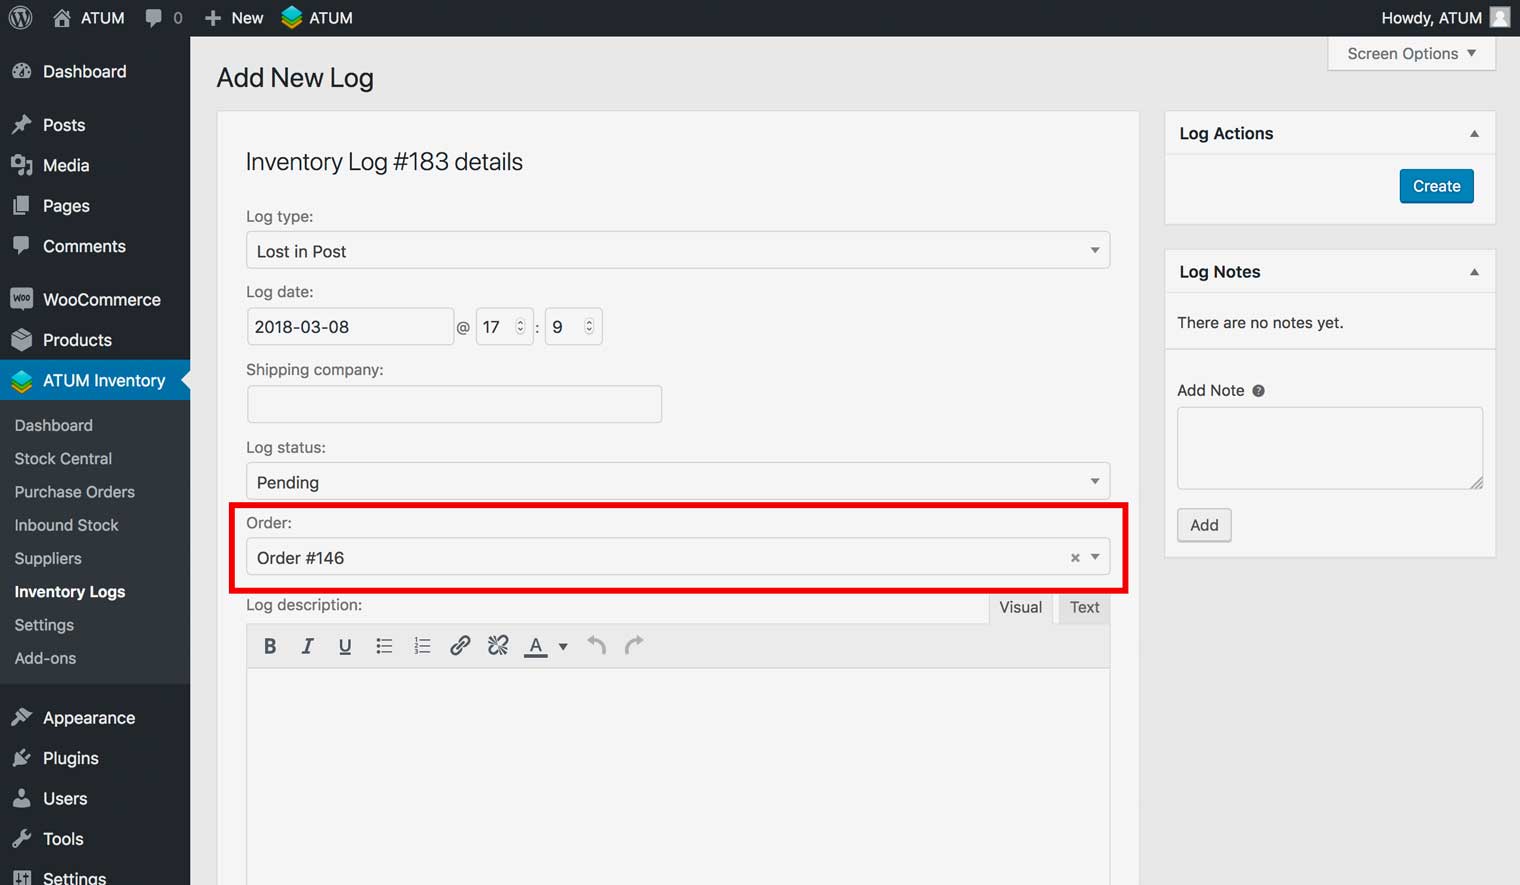Open the Order dropdown arrow

click(x=1095, y=557)
